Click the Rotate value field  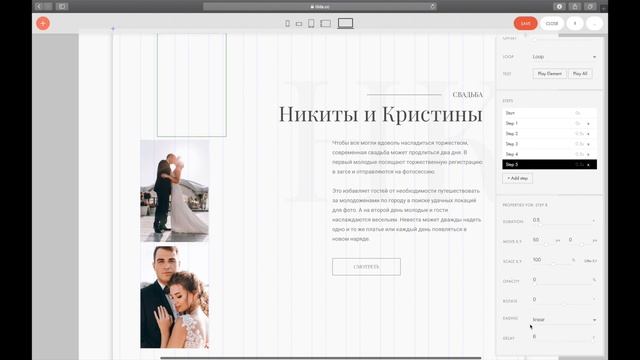[x=562, y=300]
